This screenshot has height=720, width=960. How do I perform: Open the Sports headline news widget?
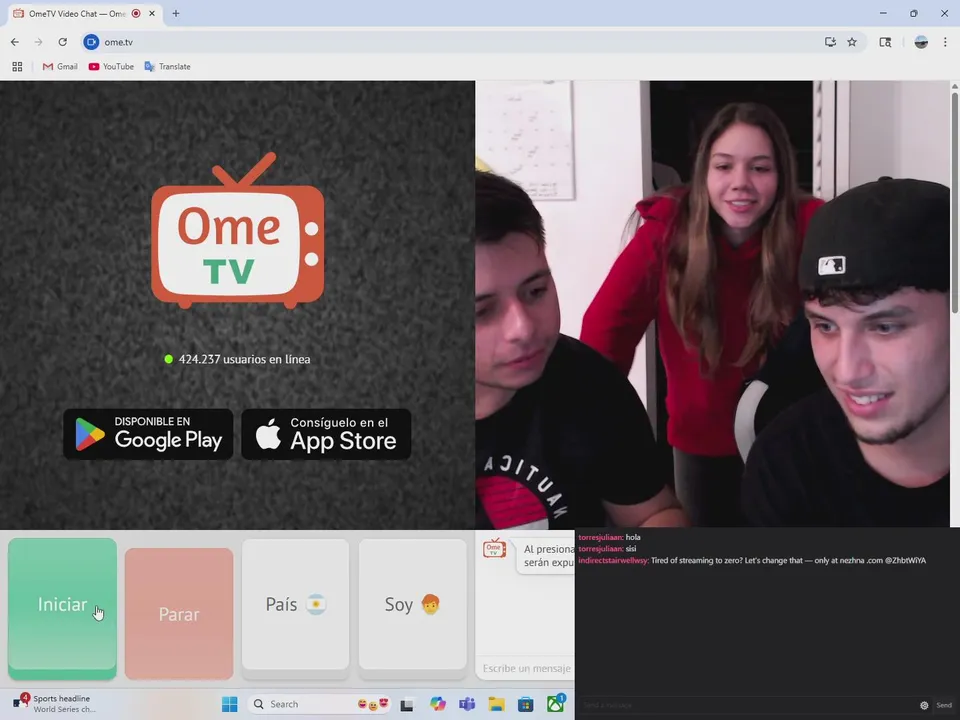click(55, 703)
